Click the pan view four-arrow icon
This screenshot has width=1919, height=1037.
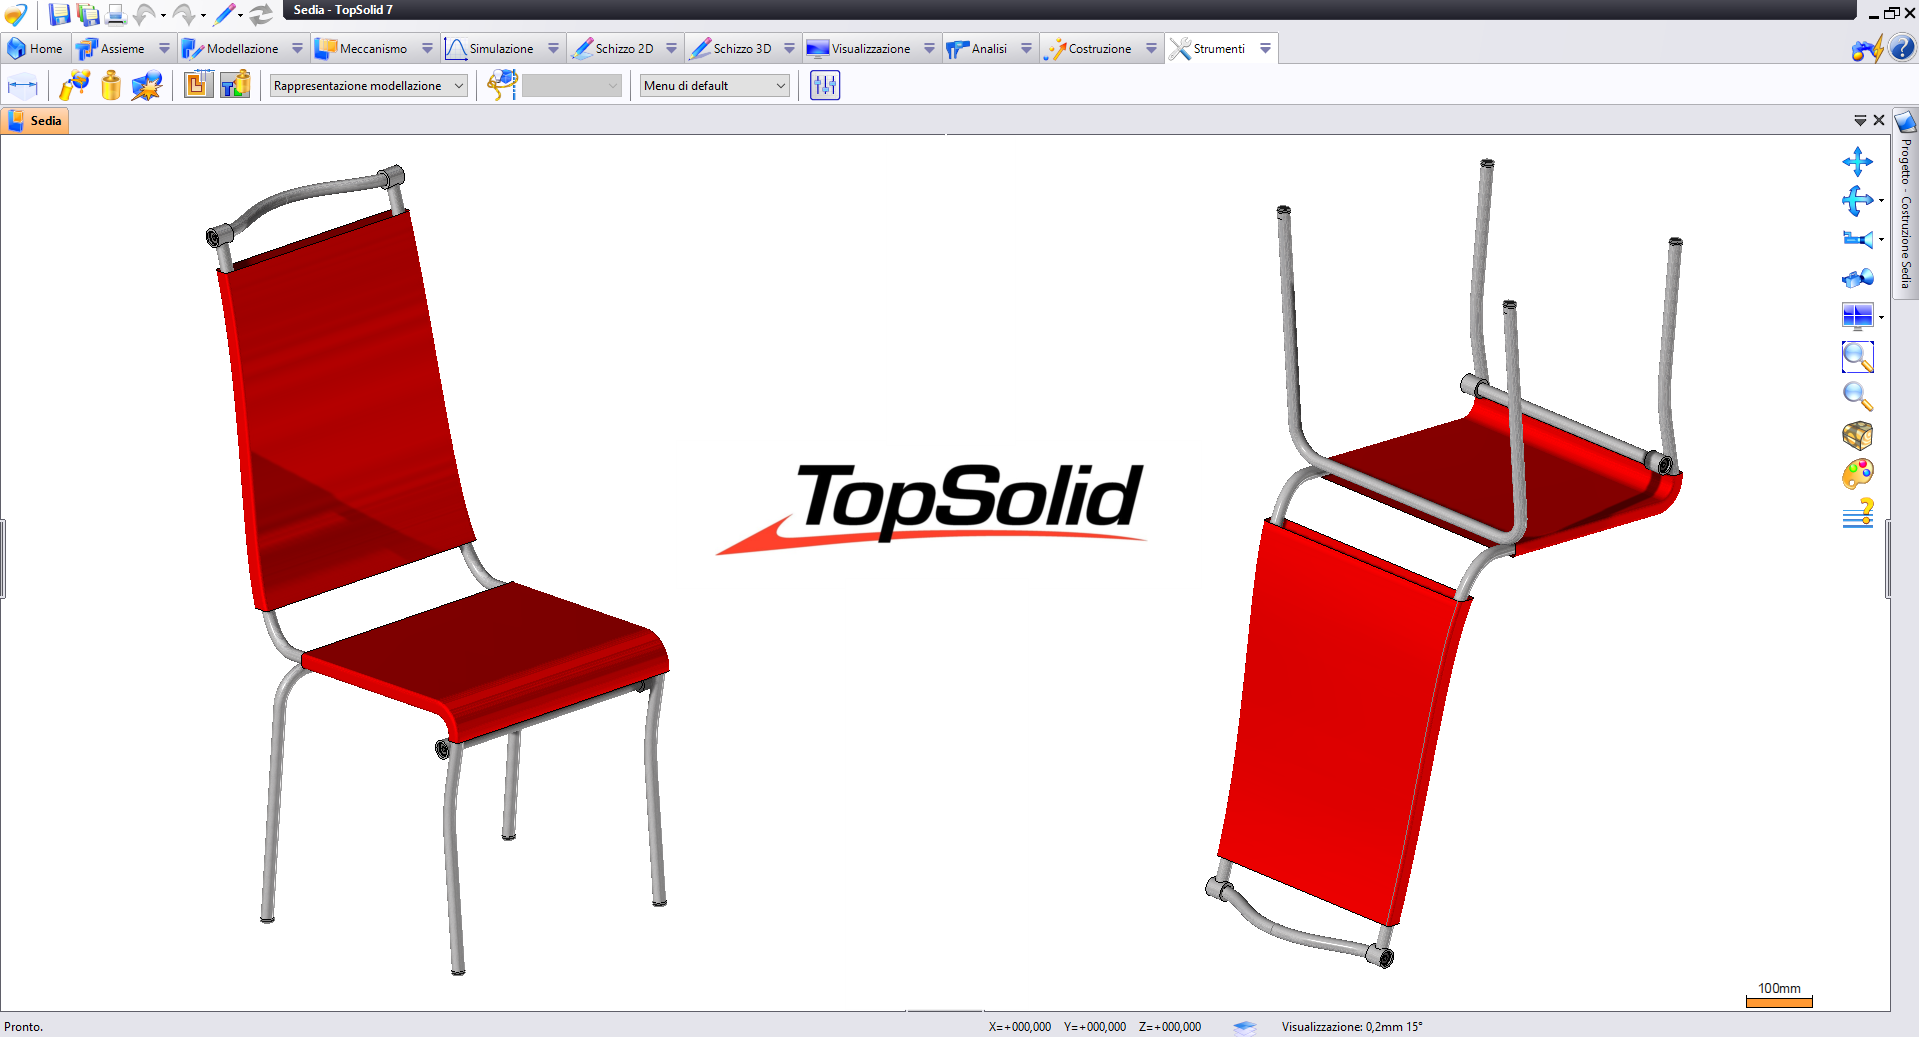[1857, 161]
